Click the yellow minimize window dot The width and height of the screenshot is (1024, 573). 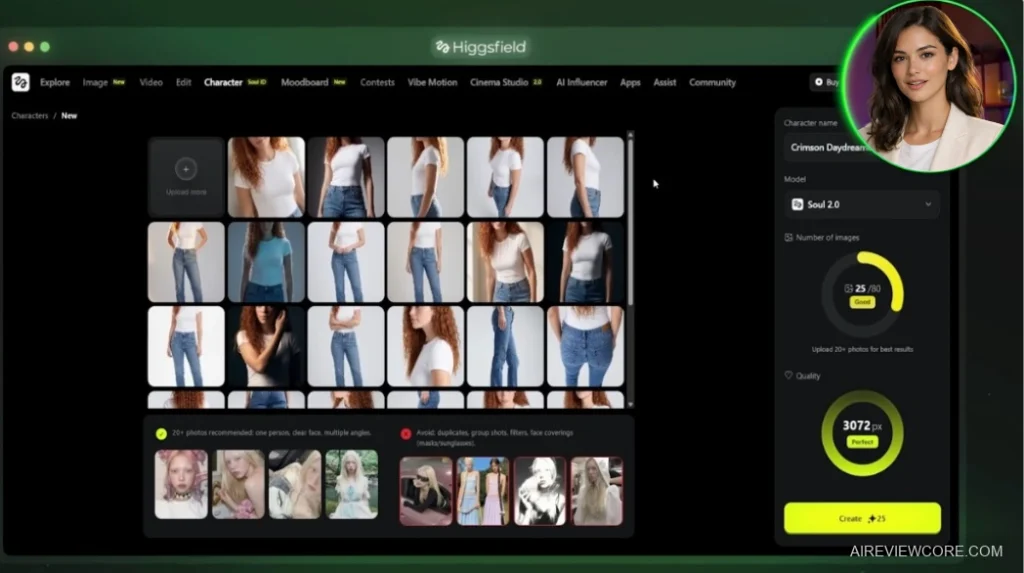[x=29, y=47]
